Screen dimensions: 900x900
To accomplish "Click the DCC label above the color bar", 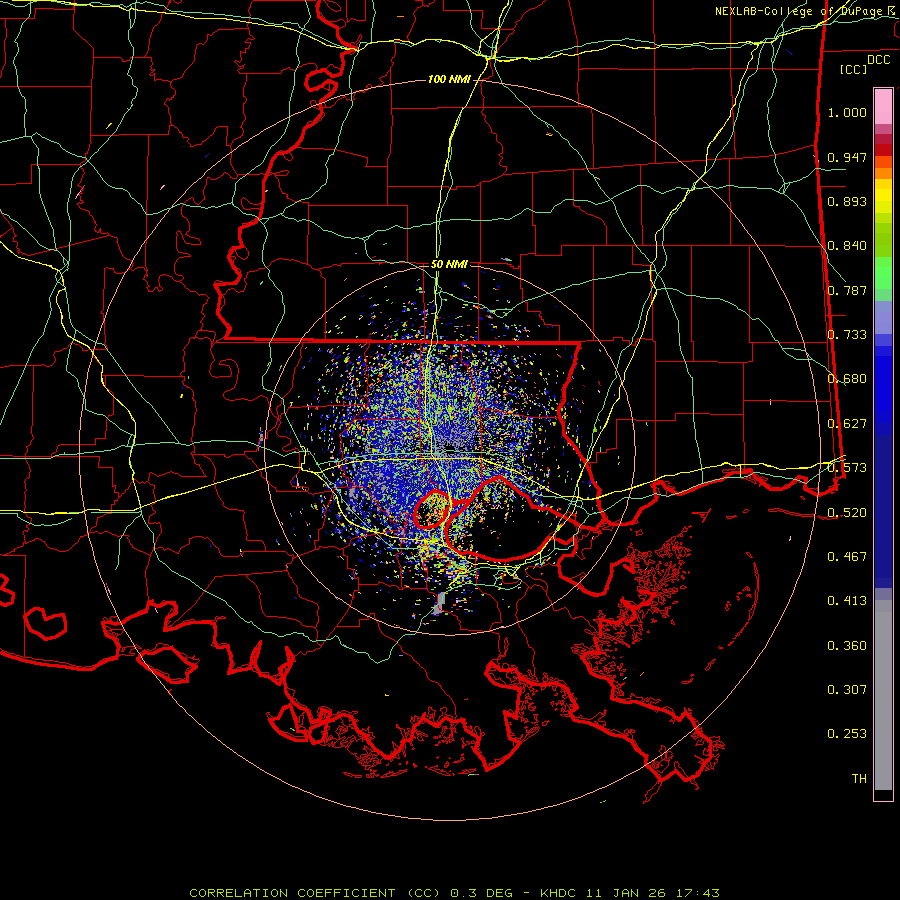I will tap(878, 60).
